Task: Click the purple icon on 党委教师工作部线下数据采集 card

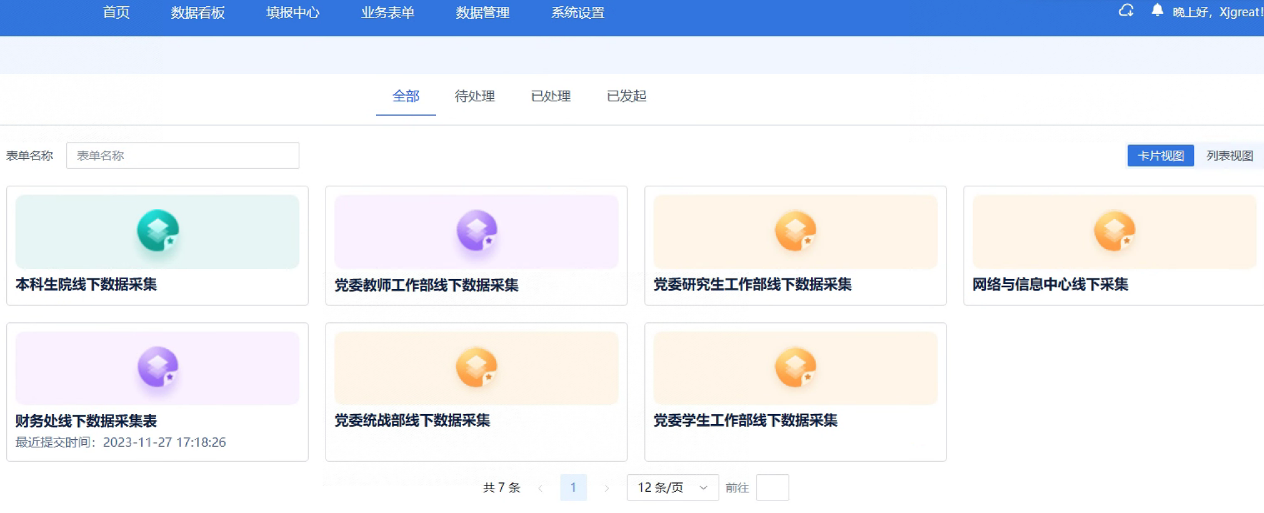Action: click(x=476, y=231)
